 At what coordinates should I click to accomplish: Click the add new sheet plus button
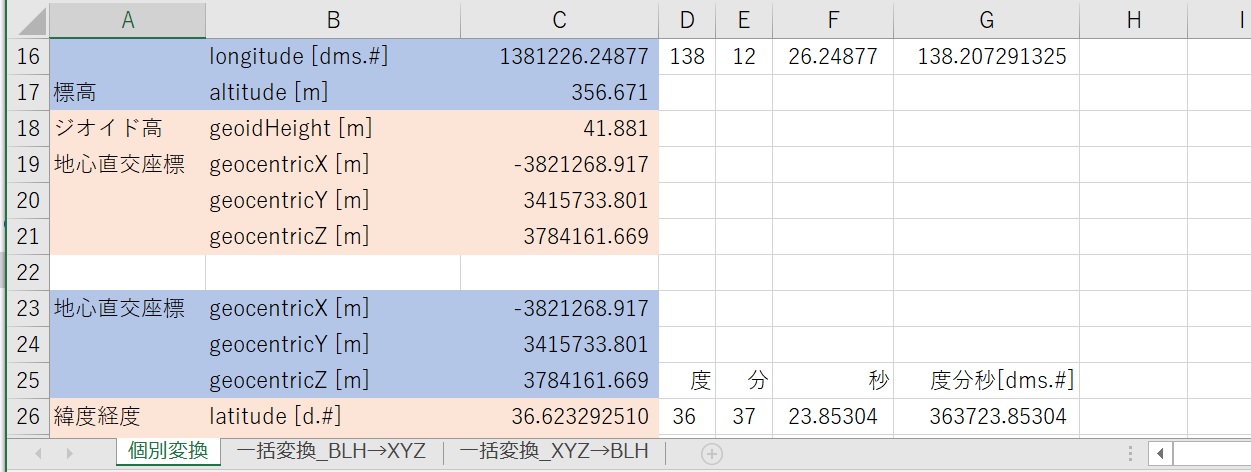[711, 453]
